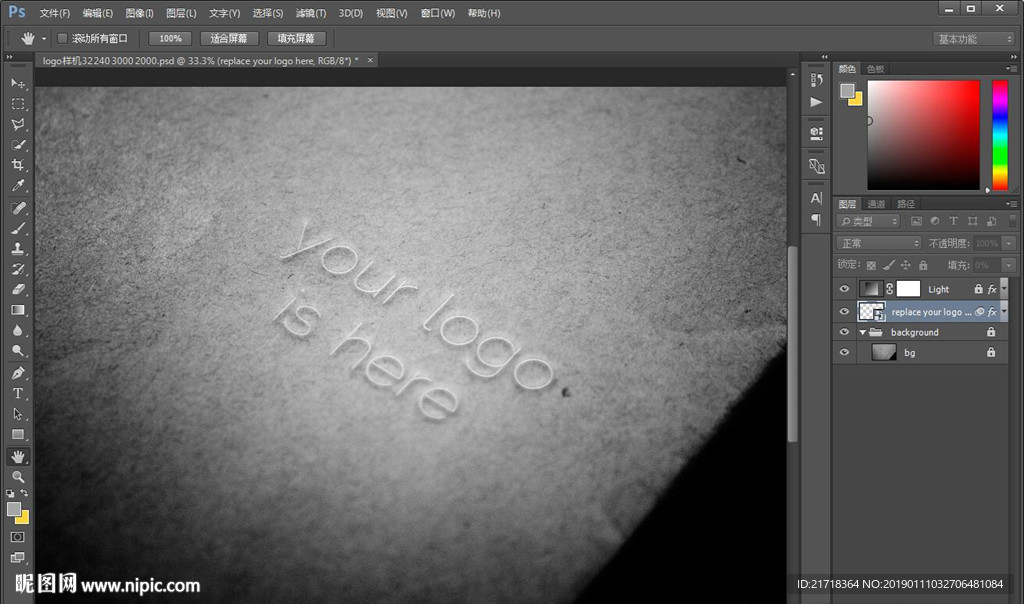Click the canvas vertical scrollbar
Viewport: 1024px width, 604px height.
click(x=792, y=343)
